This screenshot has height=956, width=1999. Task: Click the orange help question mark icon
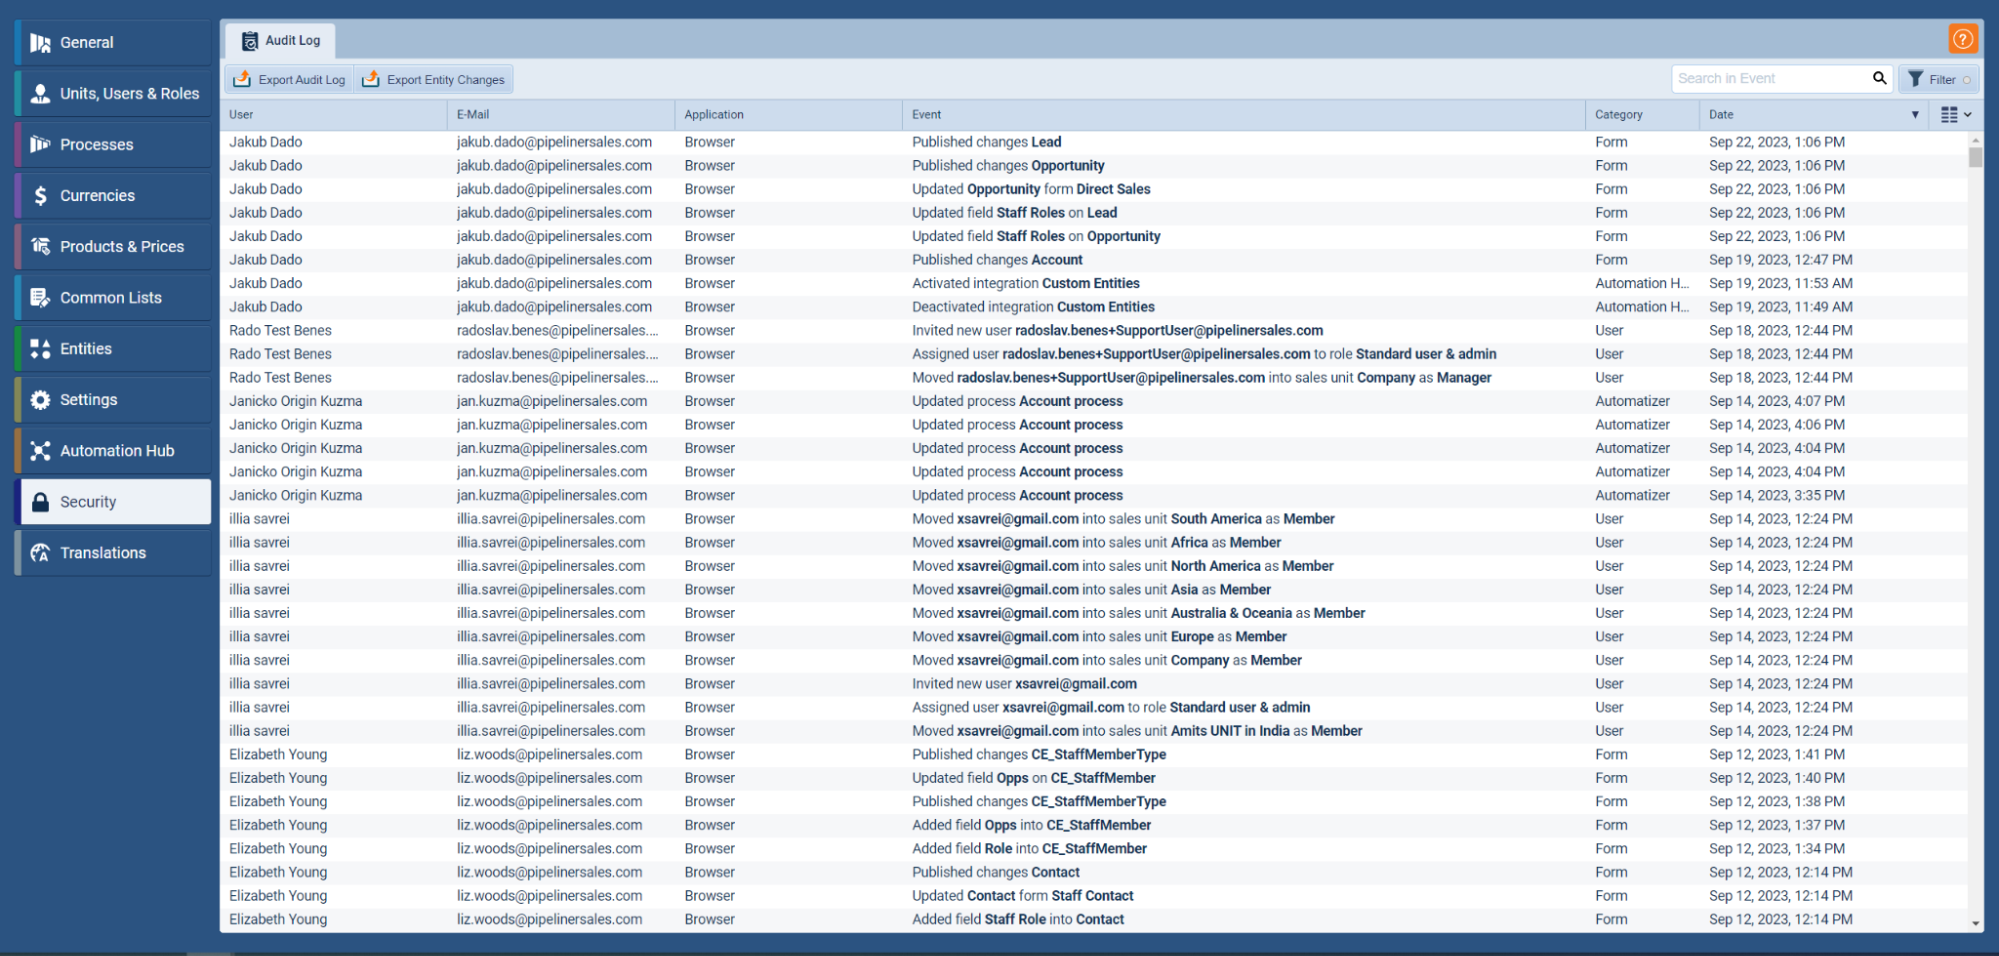1962,39
